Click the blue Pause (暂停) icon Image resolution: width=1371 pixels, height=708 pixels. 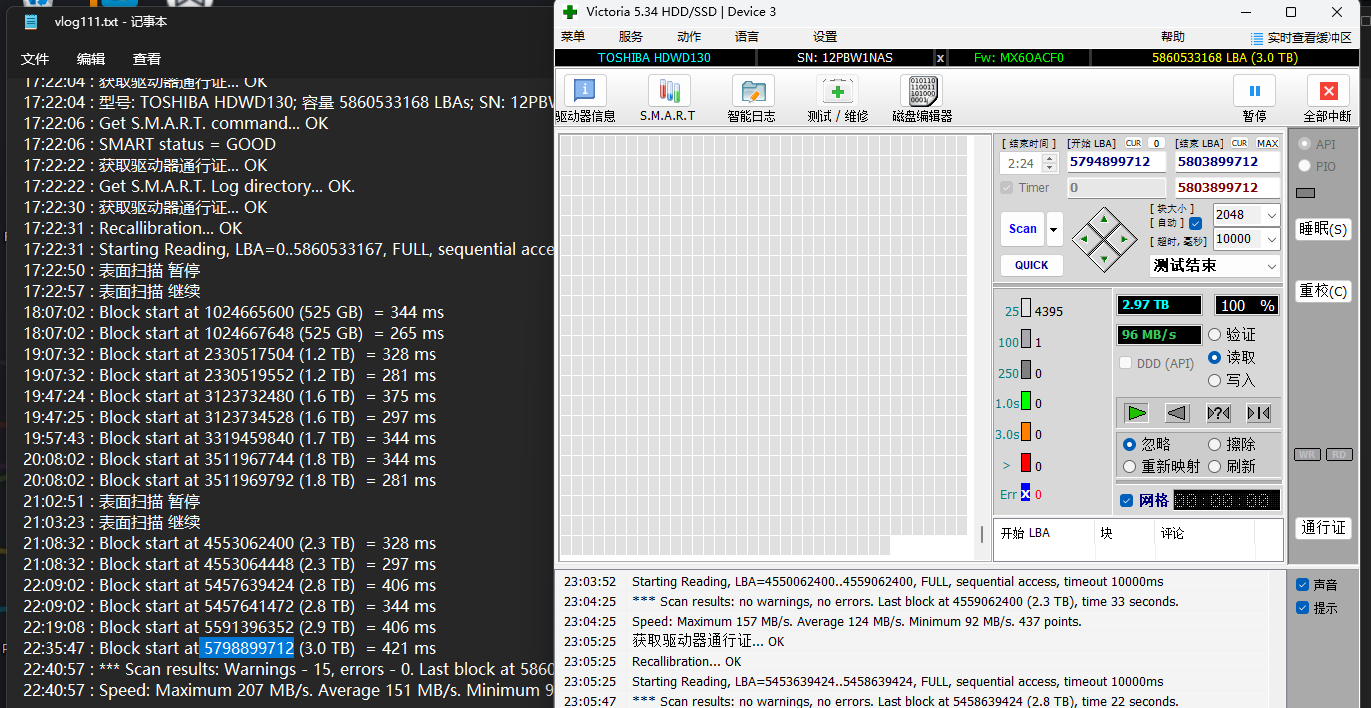[1254, 91]
